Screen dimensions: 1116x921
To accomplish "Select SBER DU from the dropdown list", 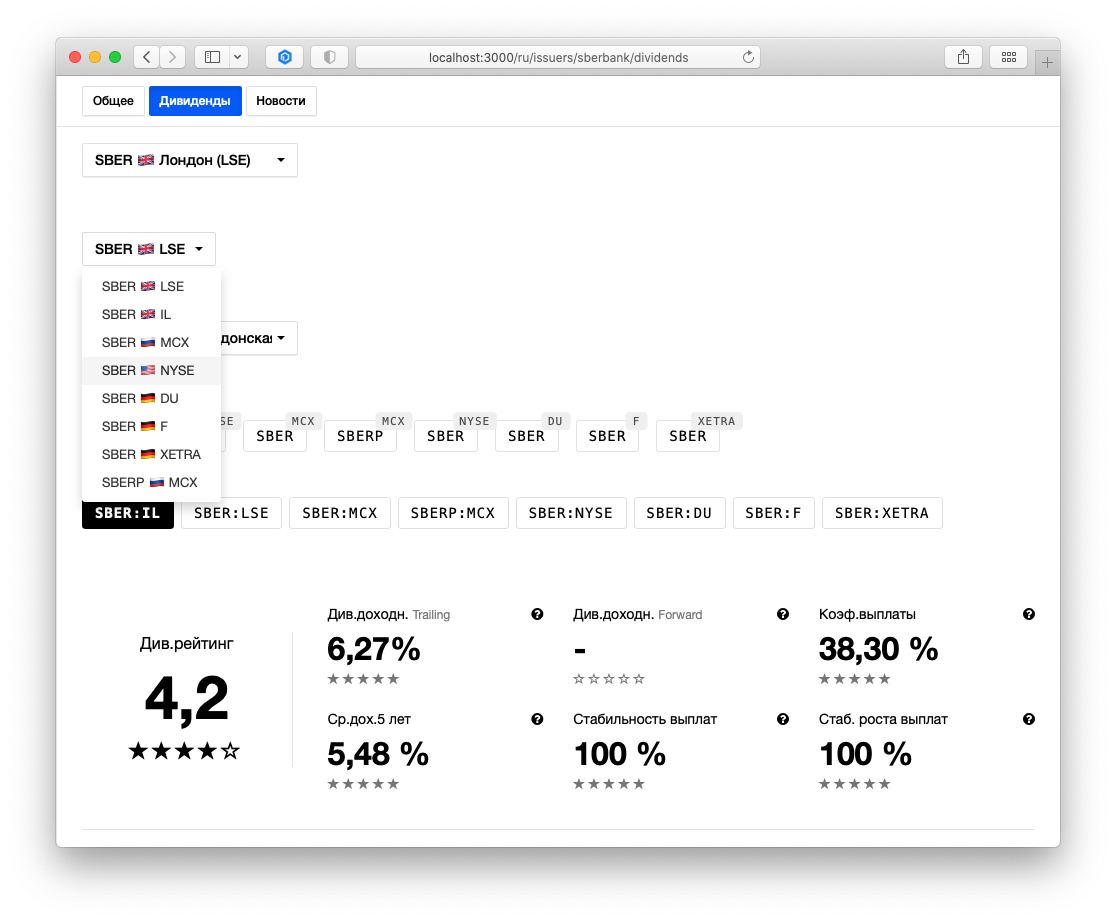I will click(152, 399).
